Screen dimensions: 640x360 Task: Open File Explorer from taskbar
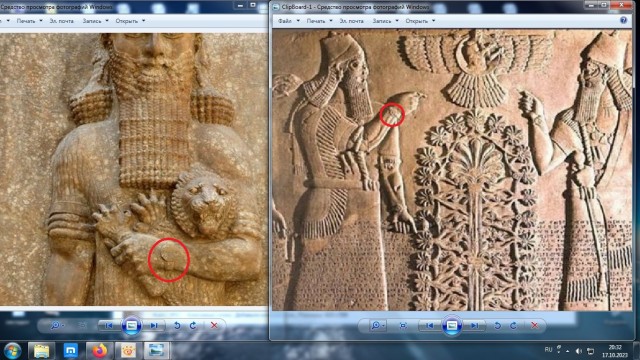[x=41, y=351]
